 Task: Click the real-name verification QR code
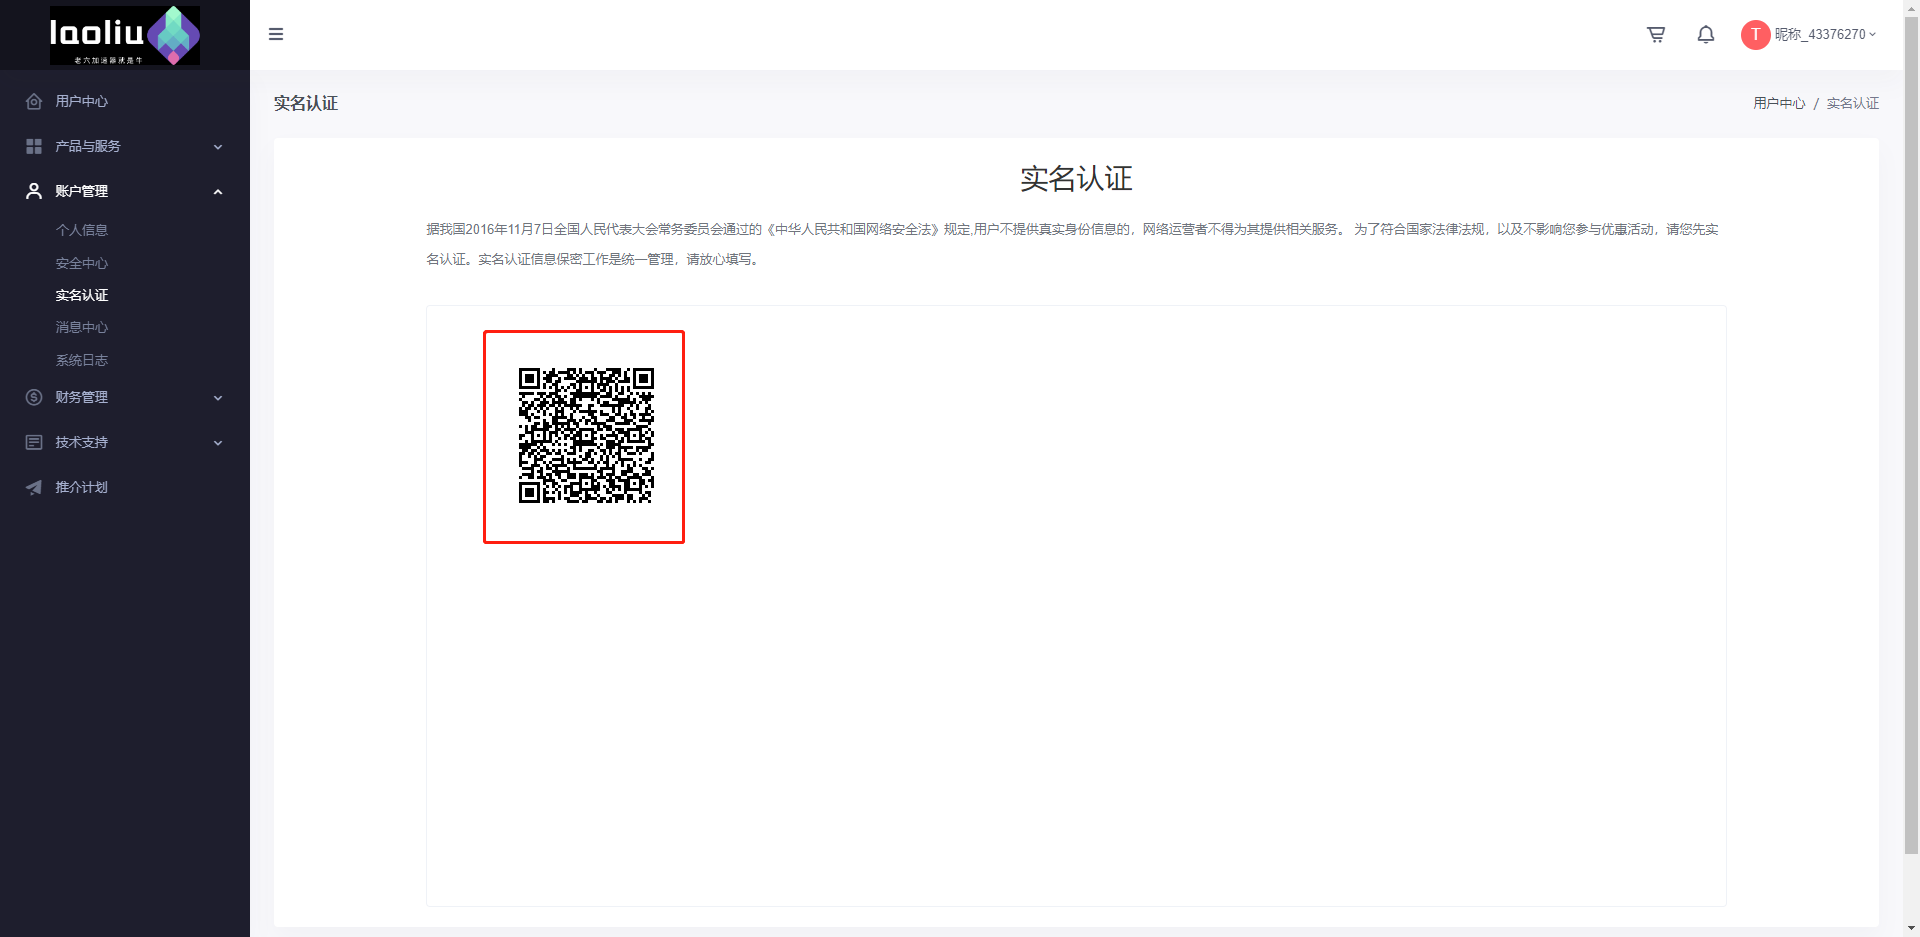point(584,436)
